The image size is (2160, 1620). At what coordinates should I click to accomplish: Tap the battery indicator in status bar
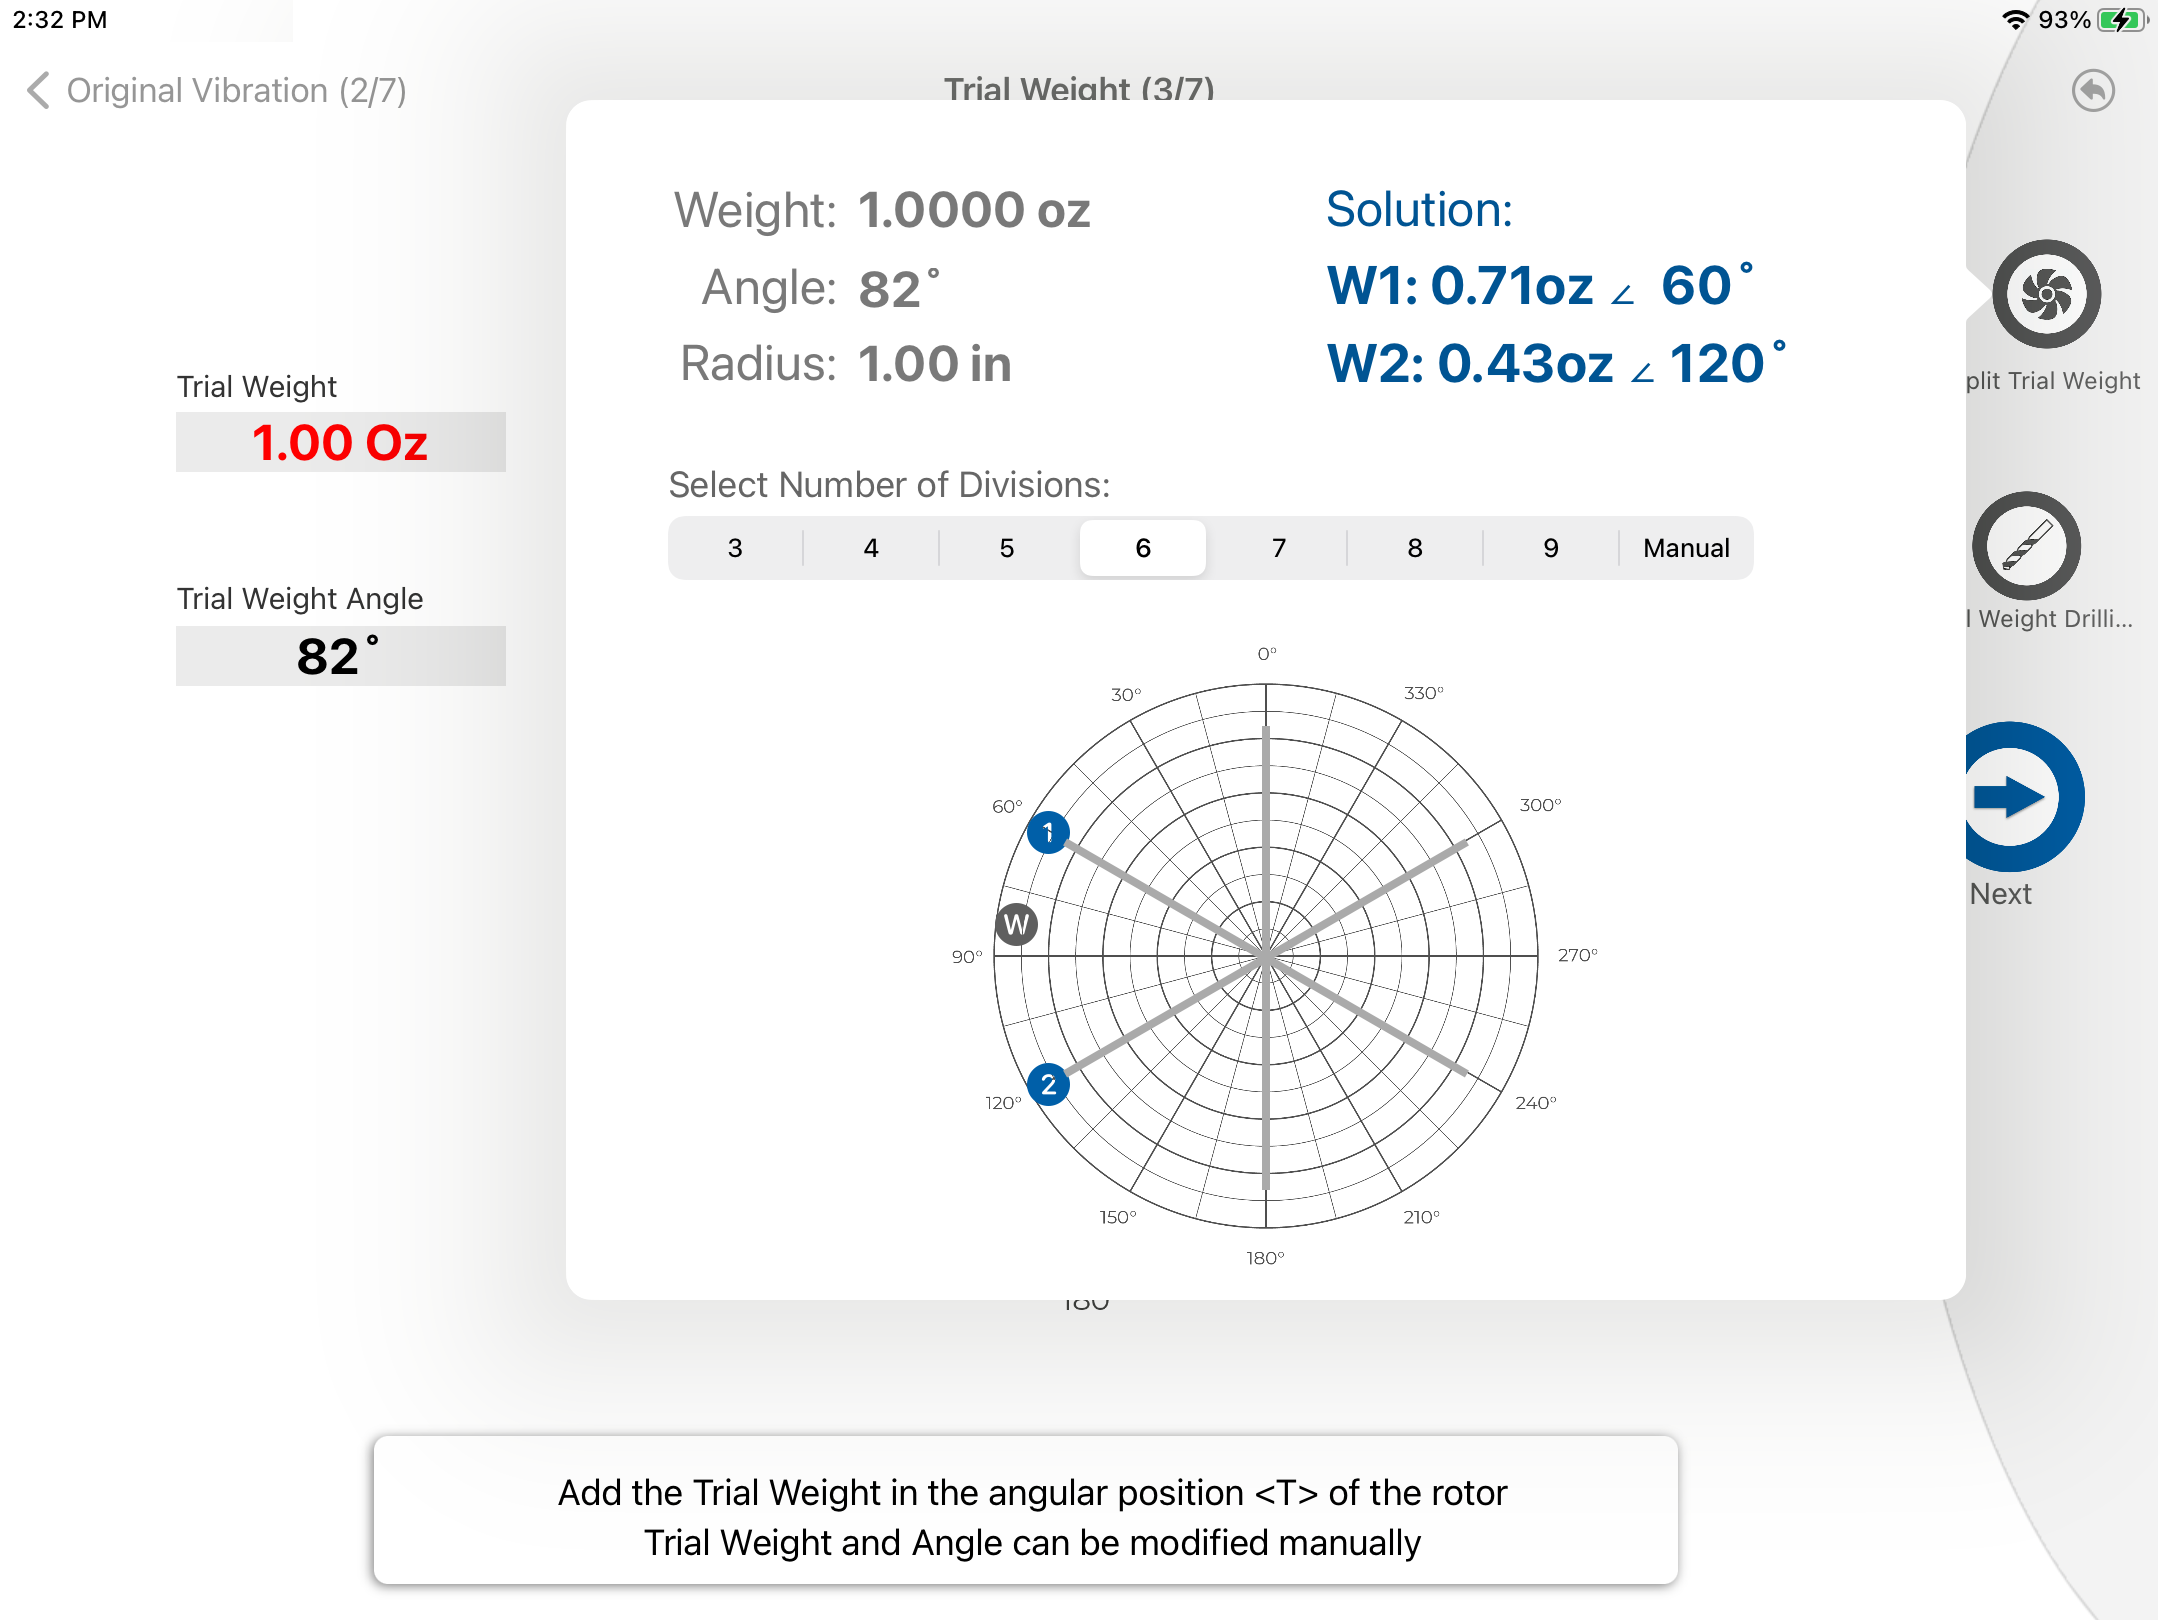coord(2122,20)
